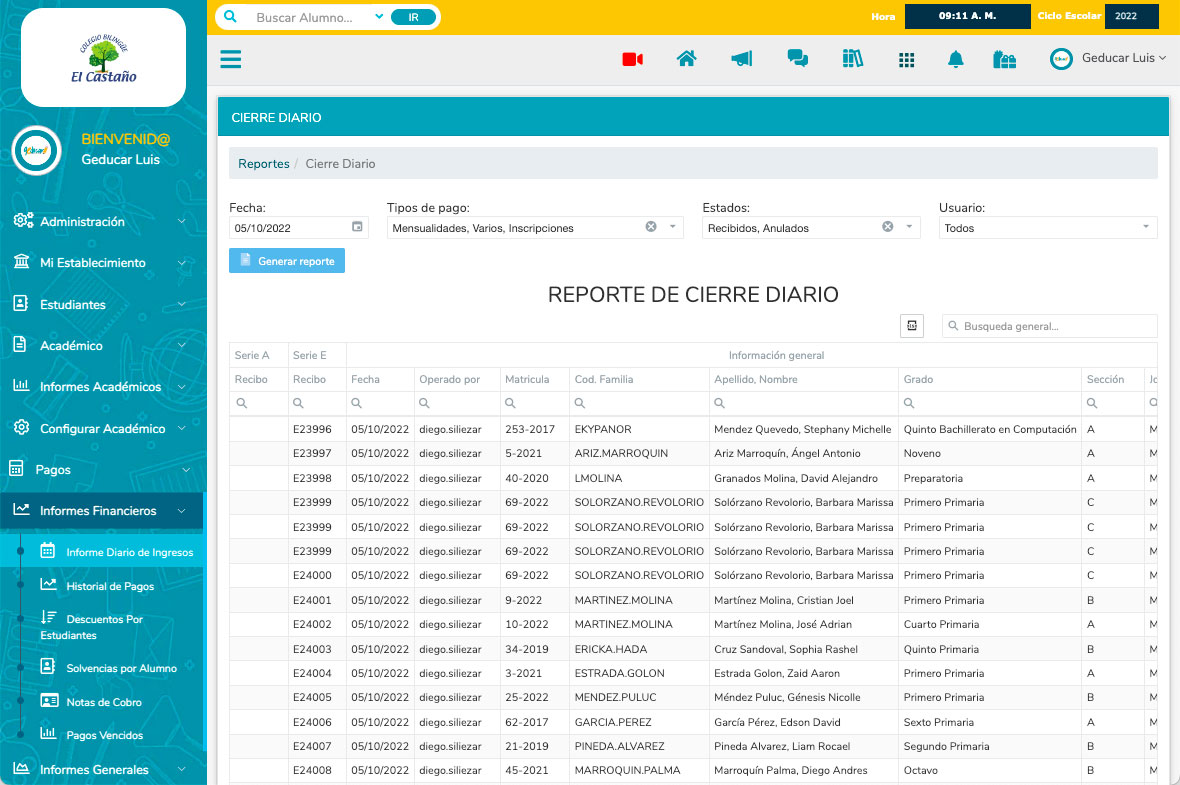
Task: Expand the Académico menu
Action: tap(101, 345)
